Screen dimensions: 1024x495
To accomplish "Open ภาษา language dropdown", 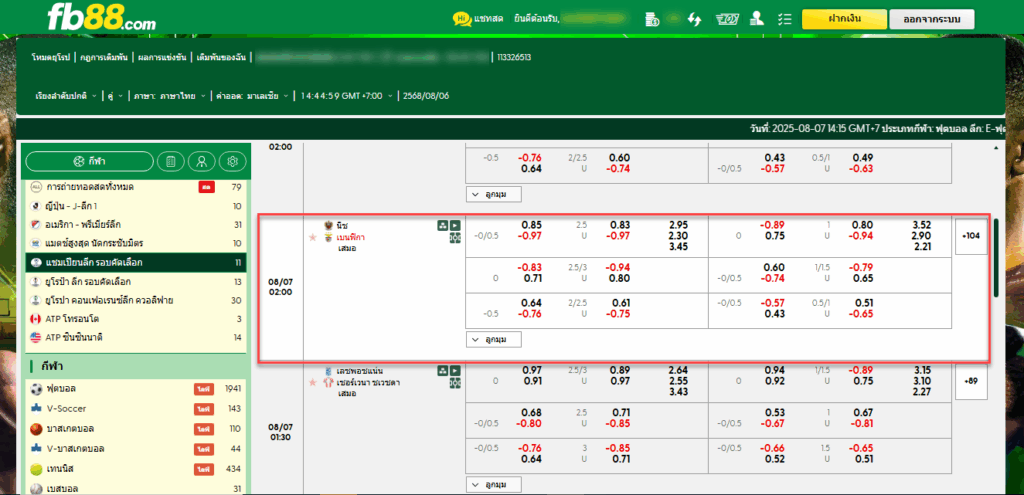I will click(x=168, y=96).
